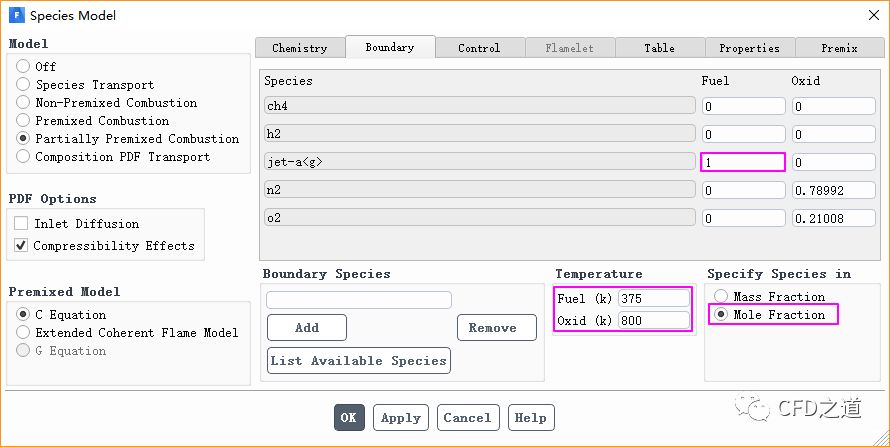Select Extended Coherent Flame Model
Viewport: 890px width, 447px height.
[x=23, y=333]
